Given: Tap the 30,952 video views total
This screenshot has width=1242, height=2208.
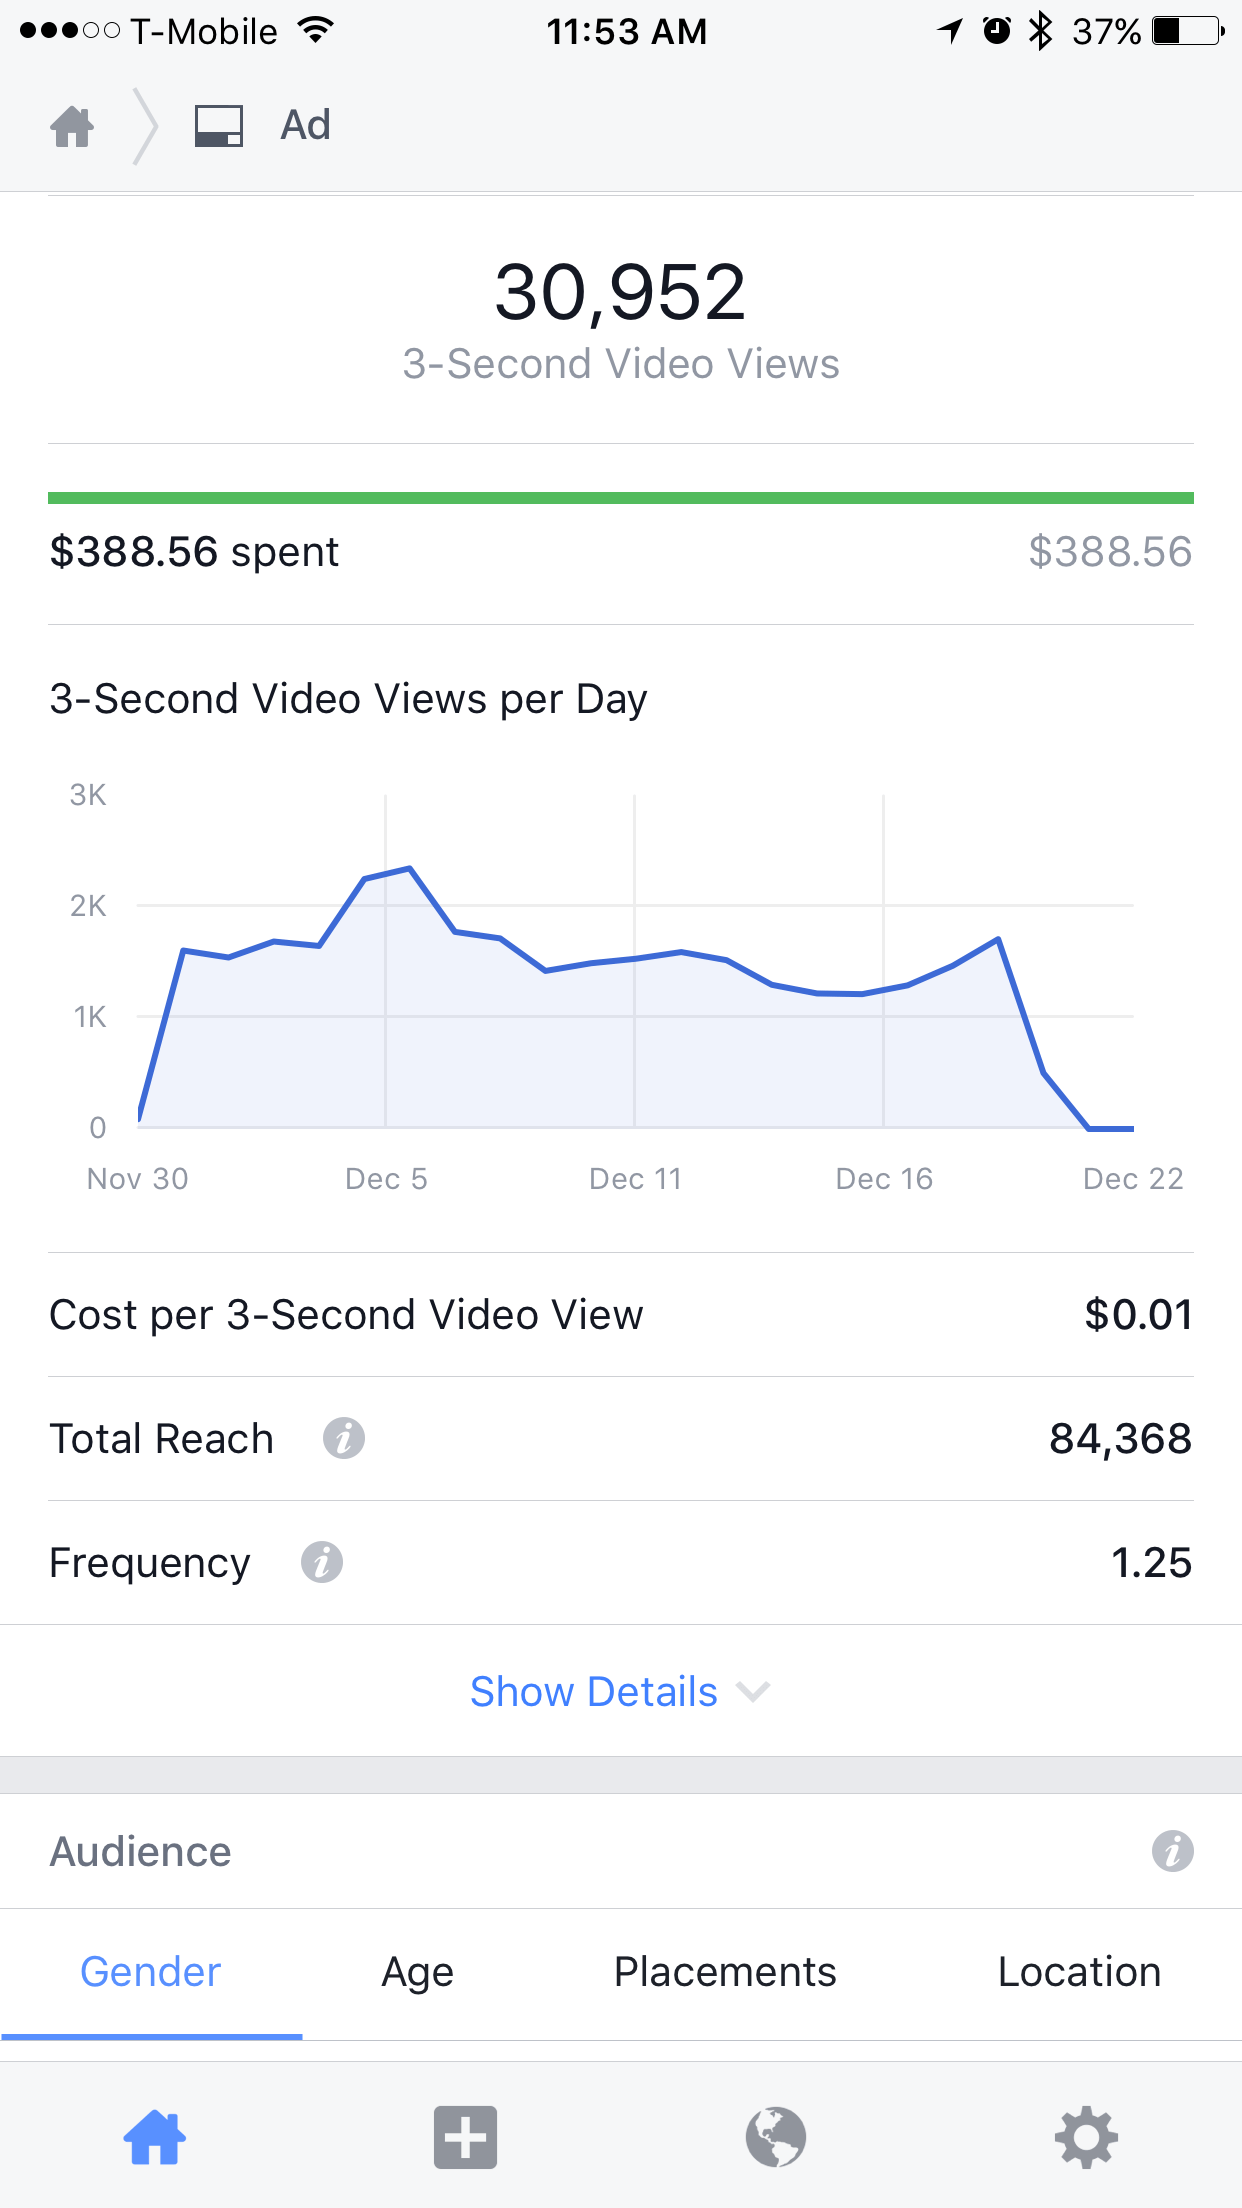Looking at the screenshot, I should pos(620,293).
